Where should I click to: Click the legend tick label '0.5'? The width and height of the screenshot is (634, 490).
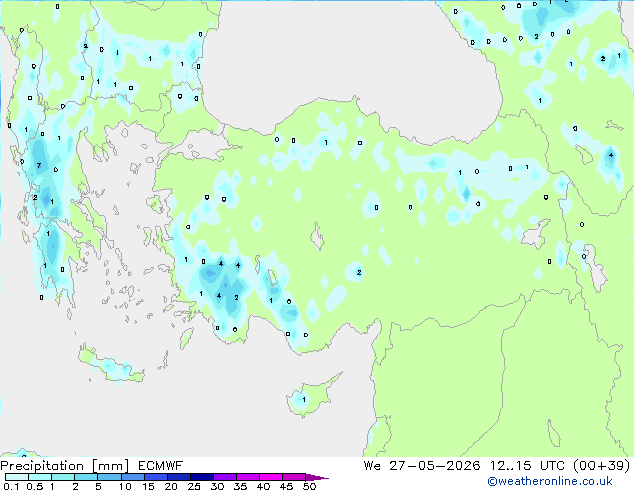pyautogui.click(x=35, y=486)
